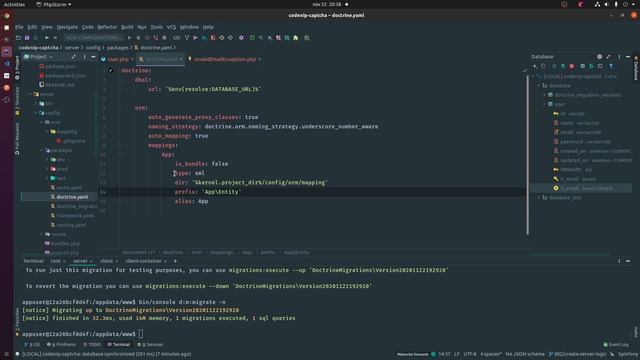
Task: Select routing.yaml in project tree
Action: pyautogui.click(x=71, y=225)
